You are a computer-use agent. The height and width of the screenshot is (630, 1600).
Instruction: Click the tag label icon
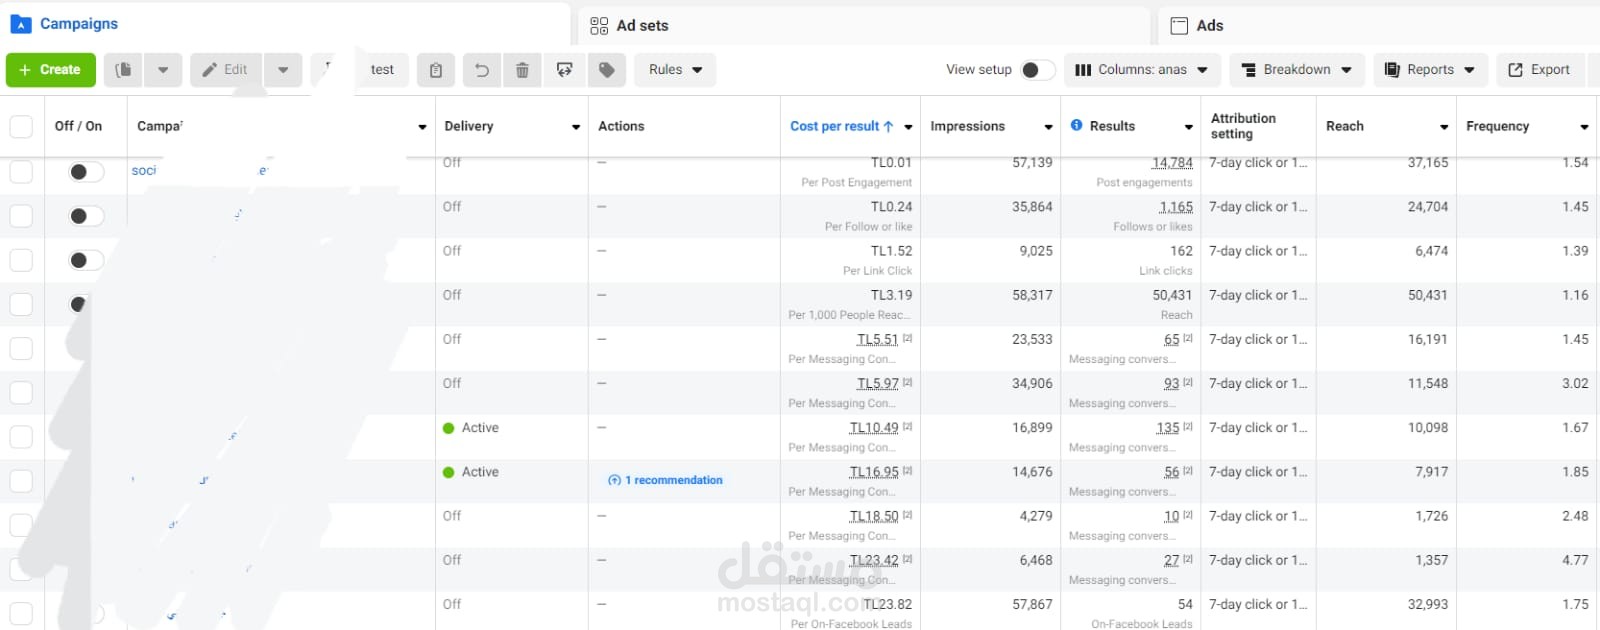(x=607, y=70)
